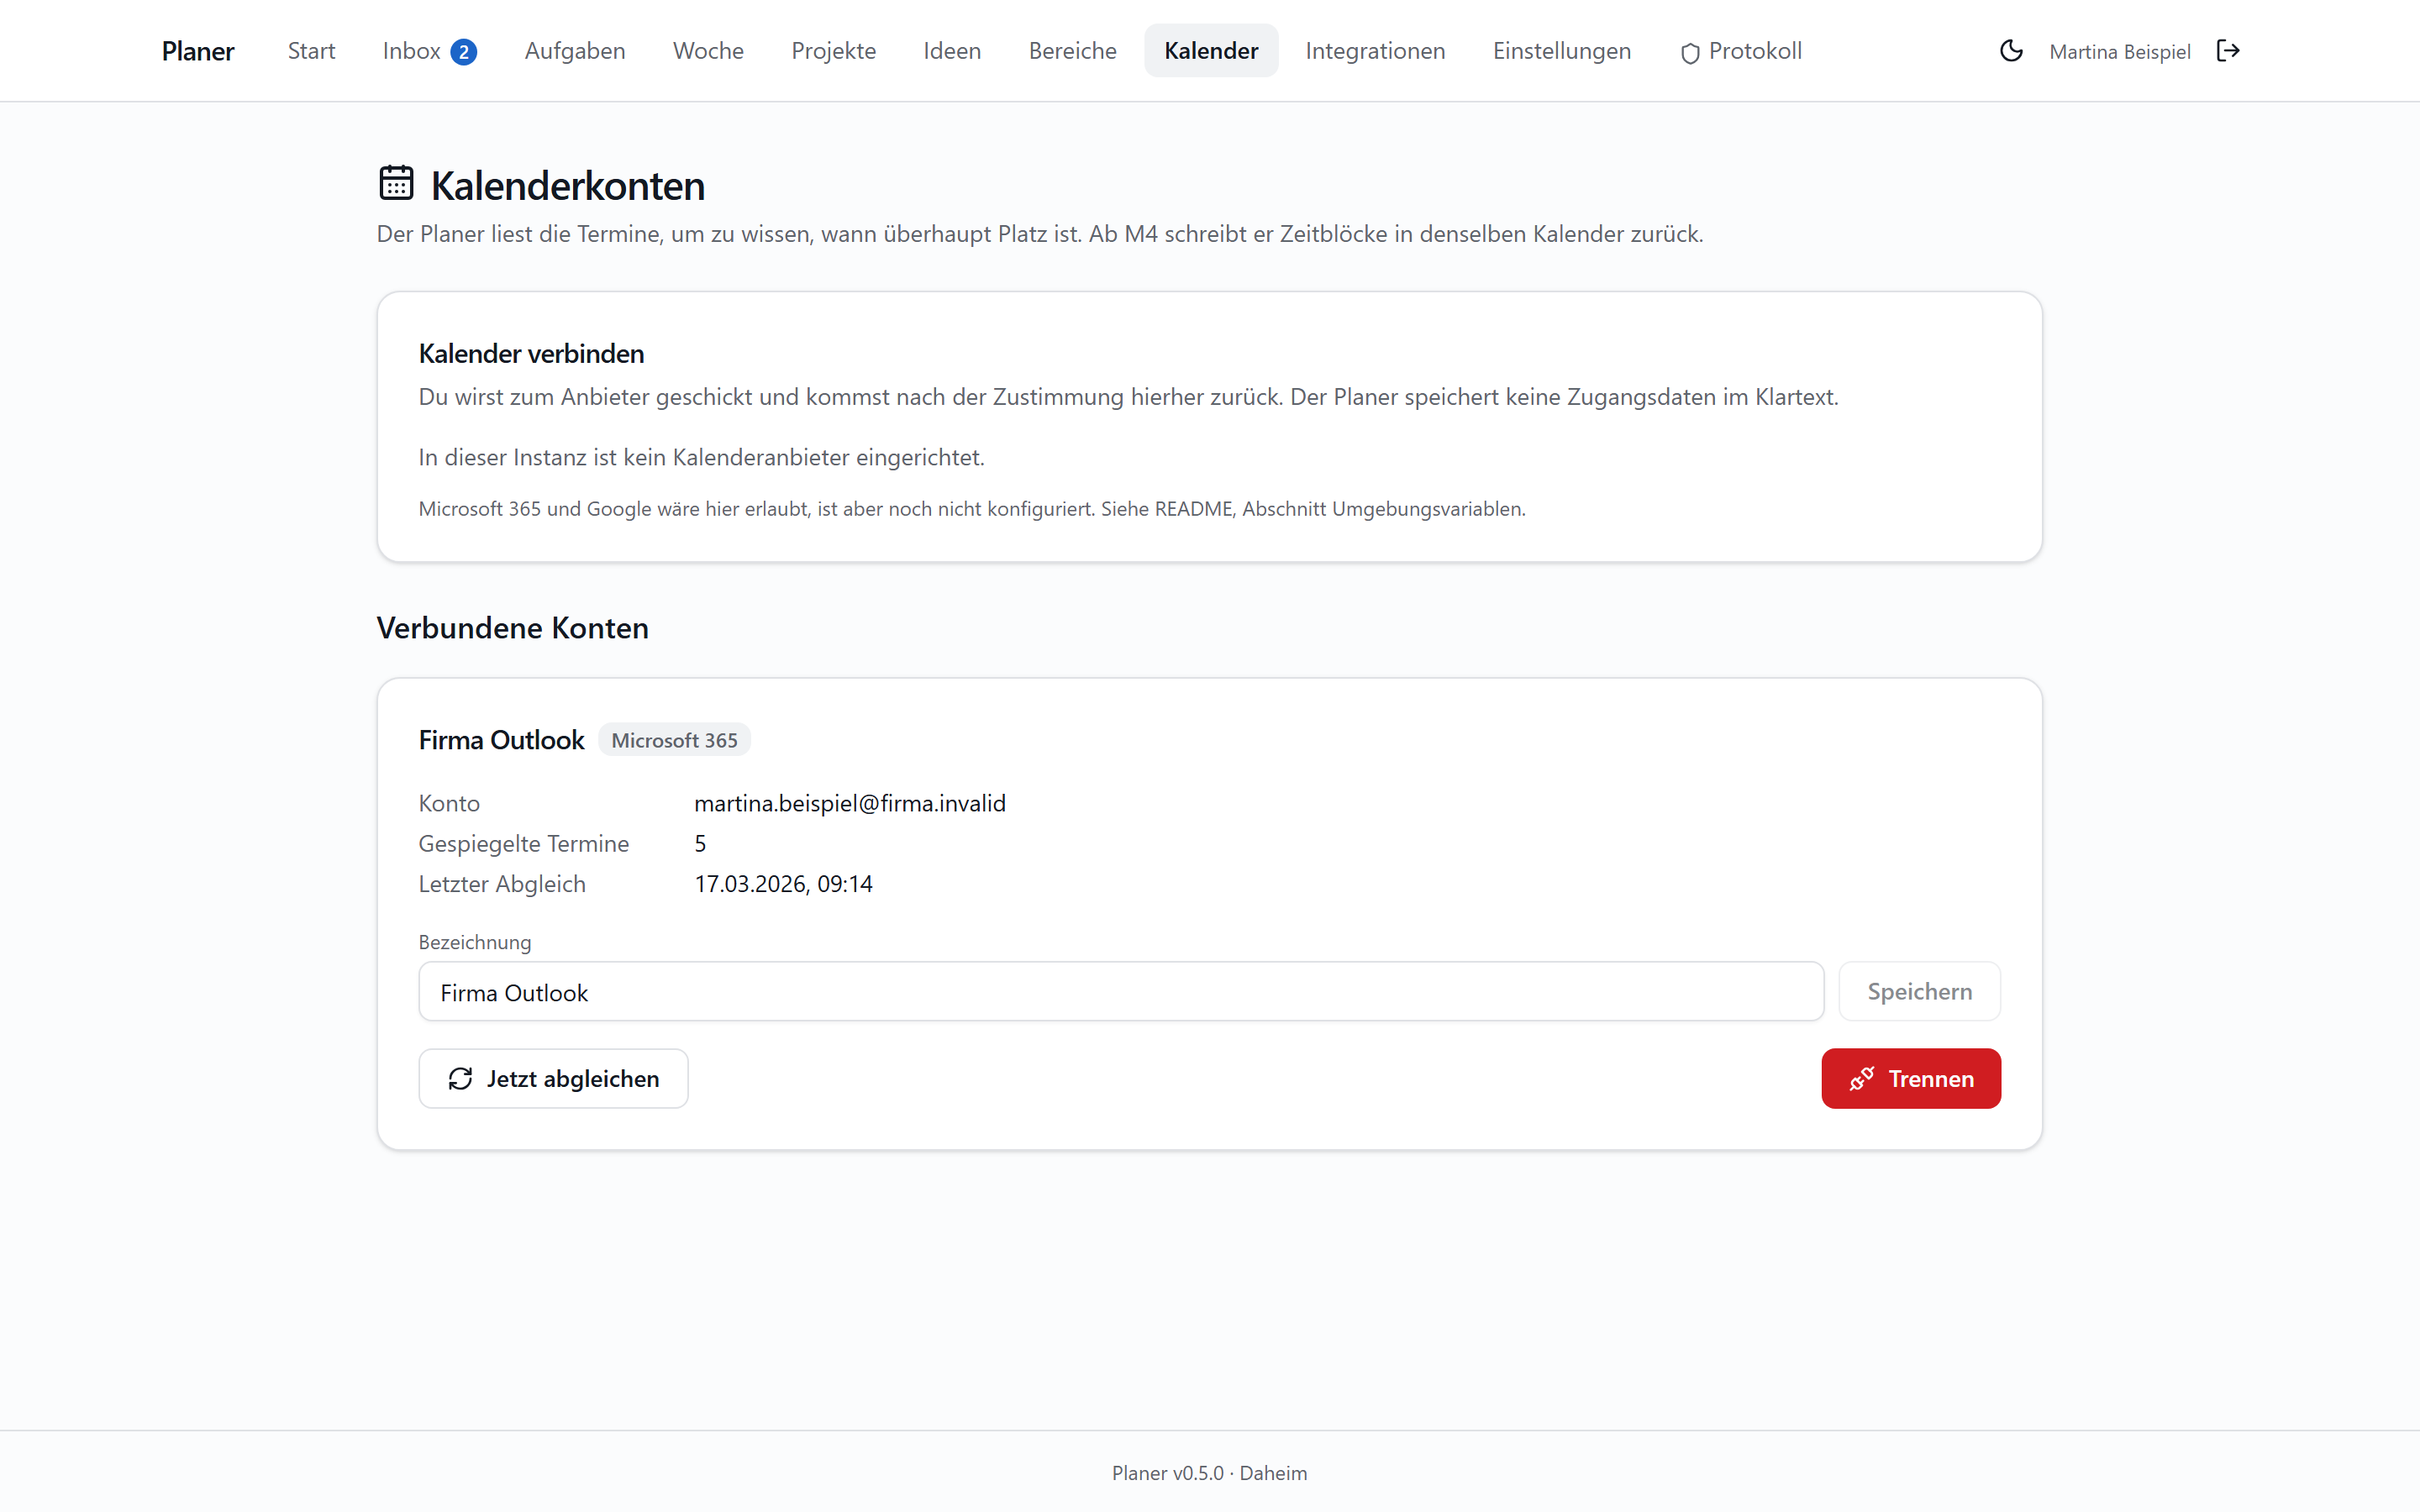Click the unlink icon on the Trennen button
2420x1512 pixels.
pyautogui.click(x=1861, y=1079)
